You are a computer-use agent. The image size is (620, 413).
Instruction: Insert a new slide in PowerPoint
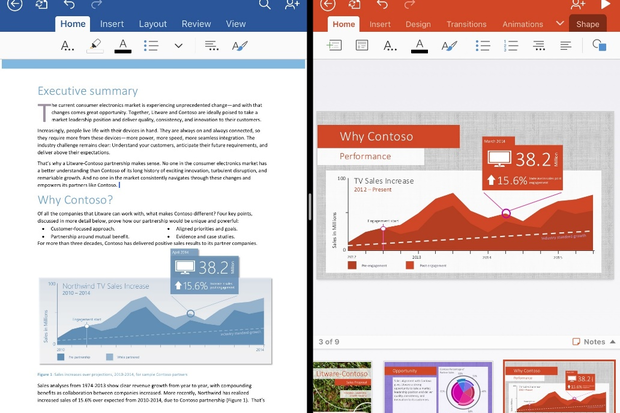334,45
